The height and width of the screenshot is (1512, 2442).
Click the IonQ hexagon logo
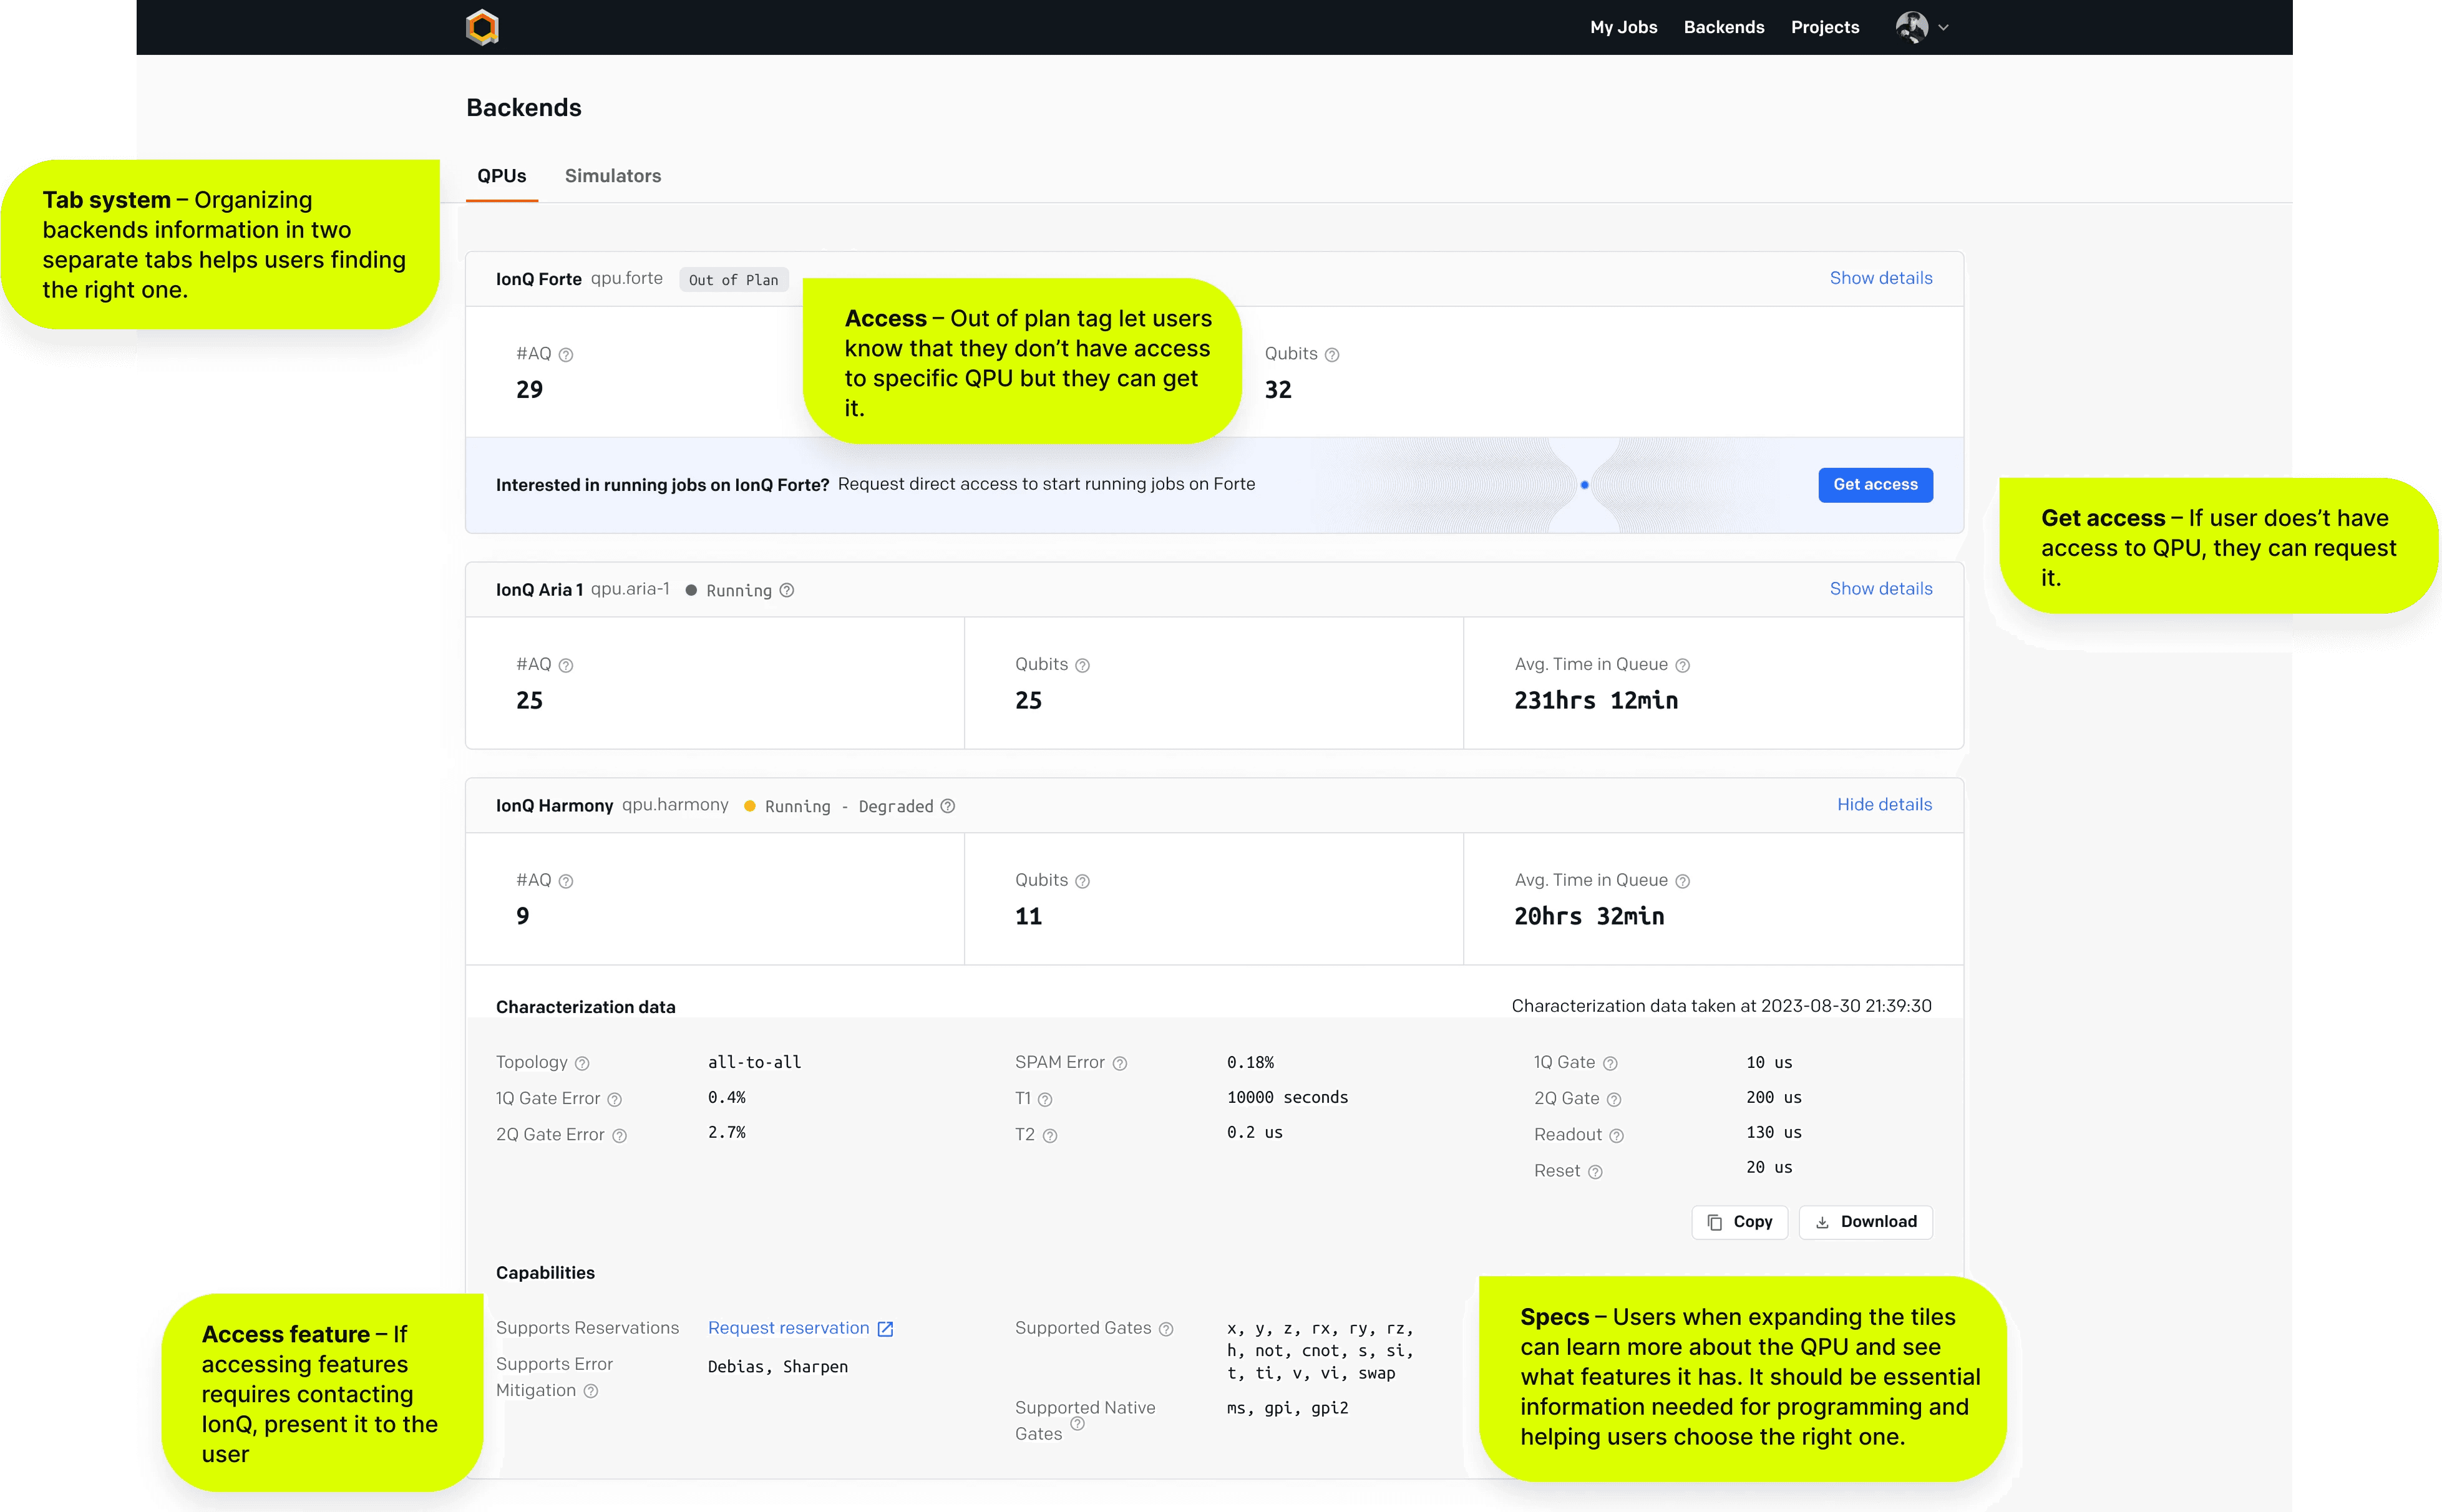coord(482,27)
